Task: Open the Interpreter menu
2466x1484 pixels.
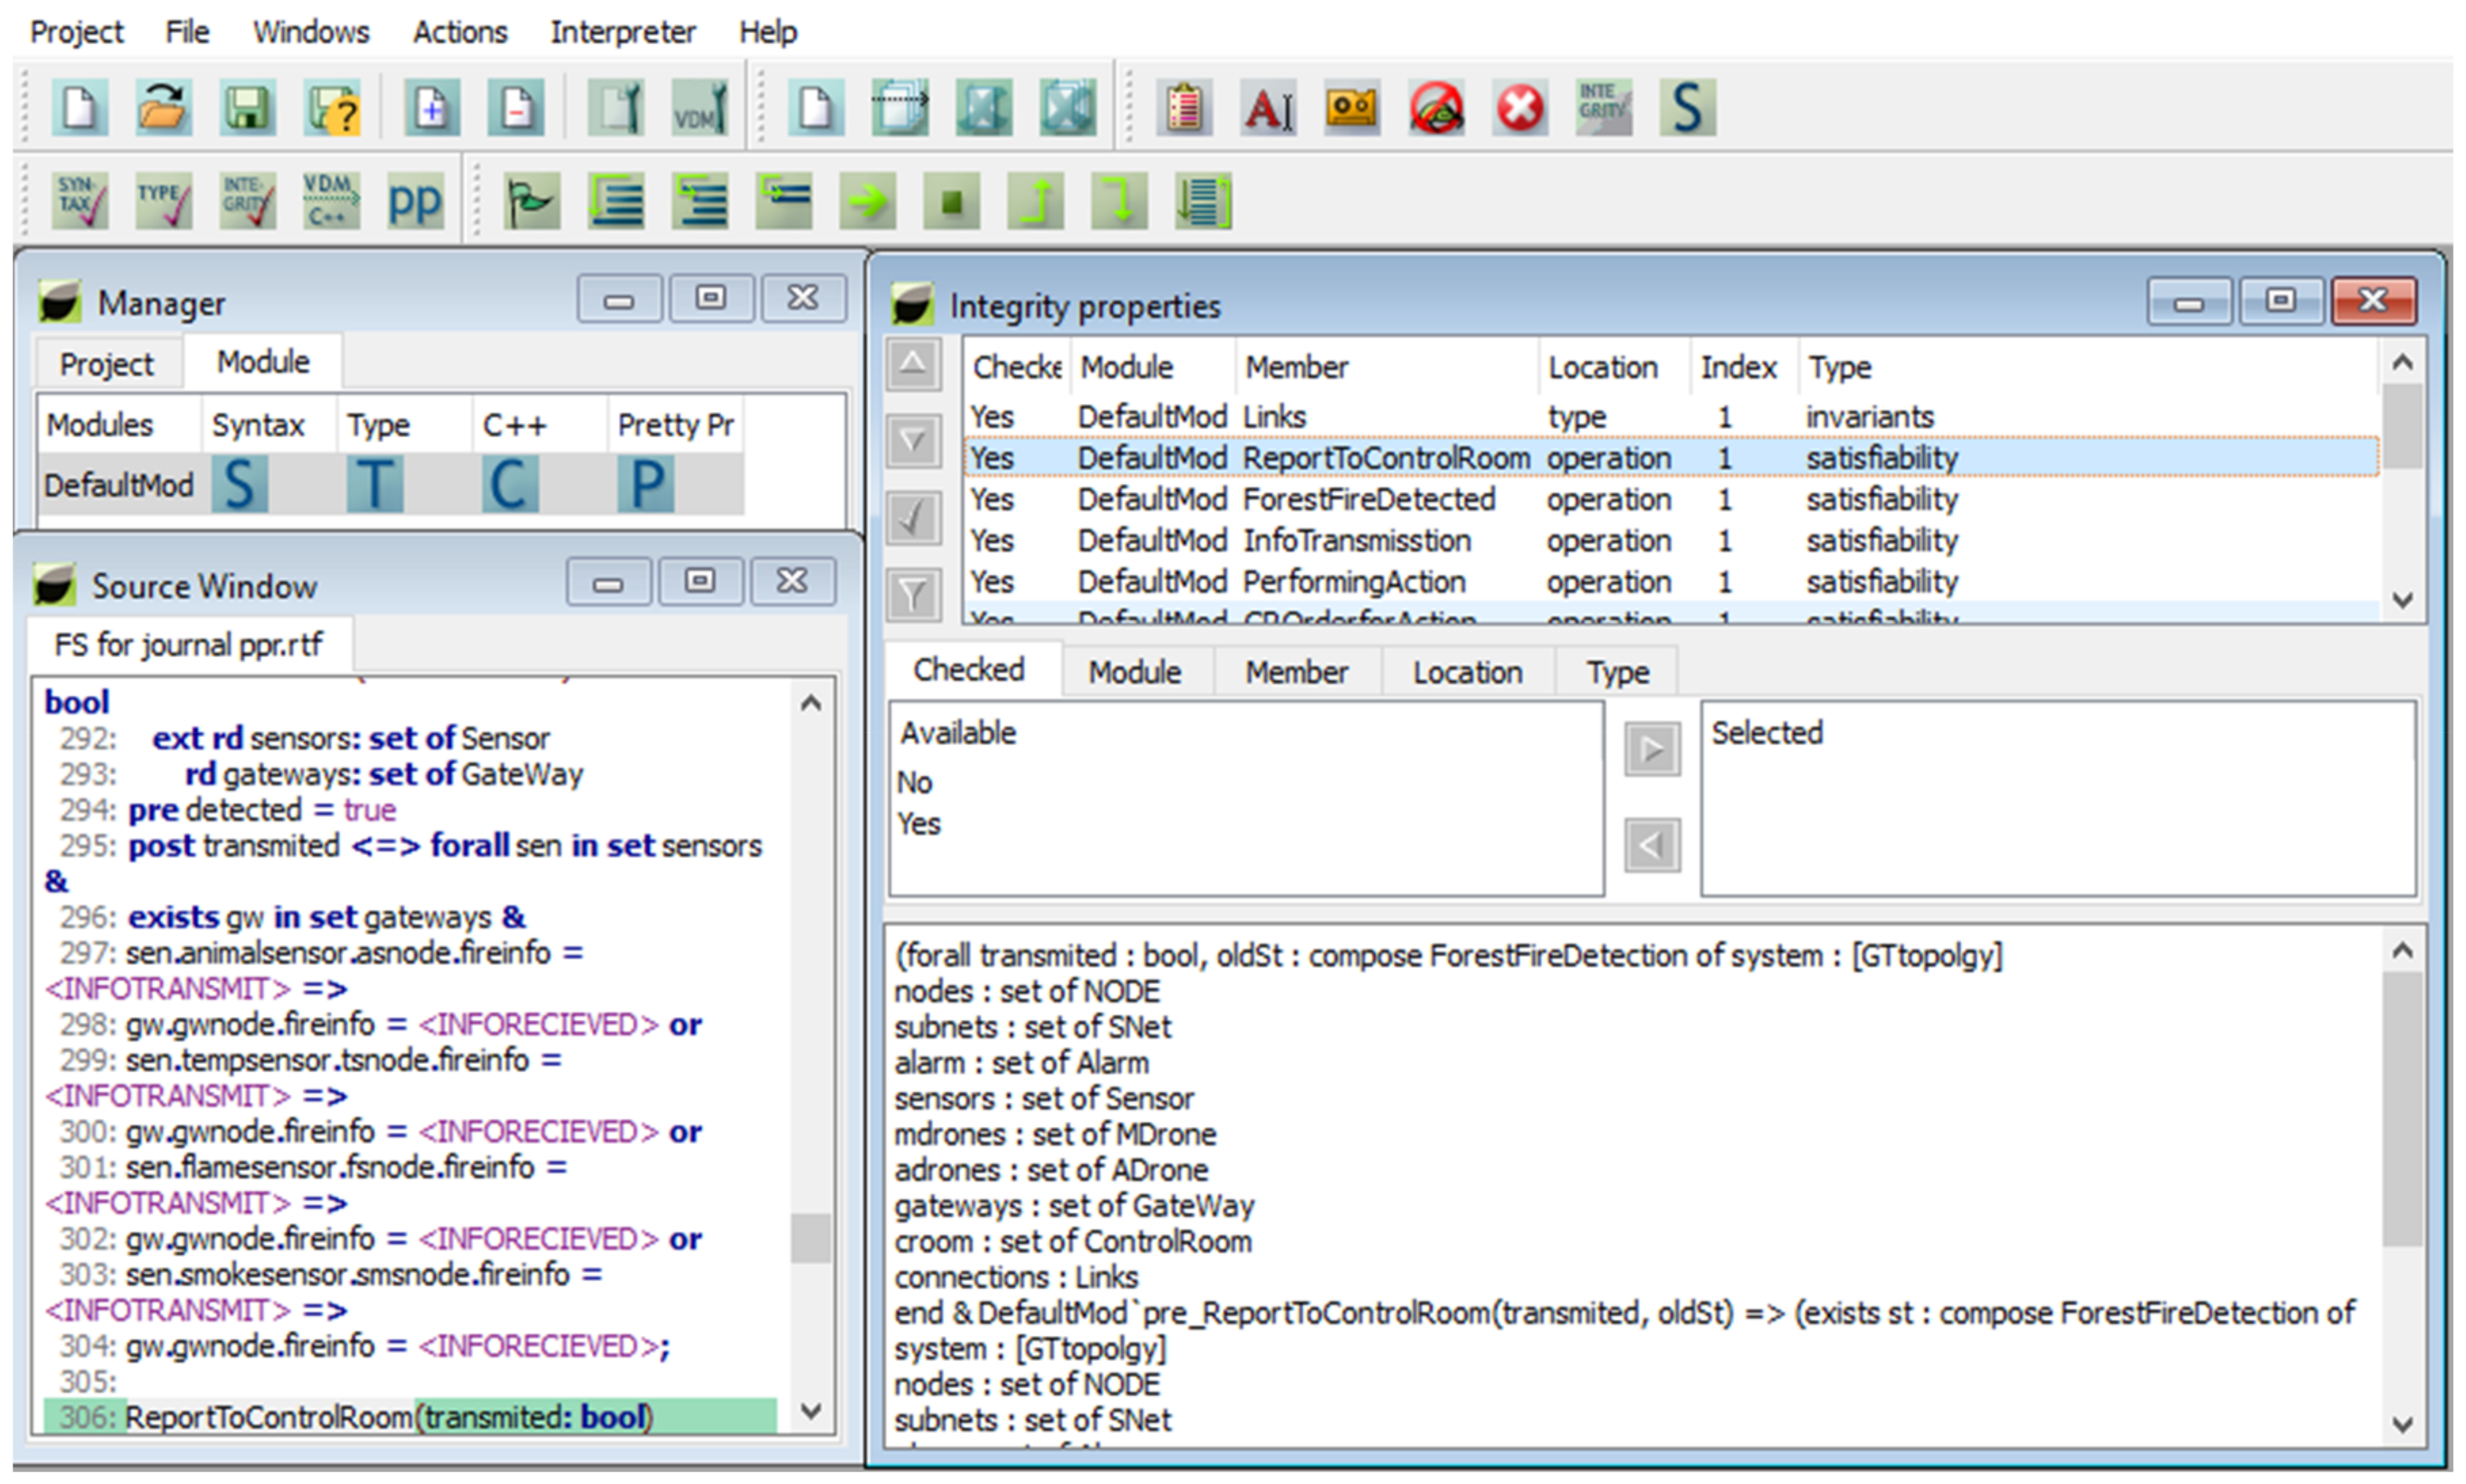Action: [622, 32]
